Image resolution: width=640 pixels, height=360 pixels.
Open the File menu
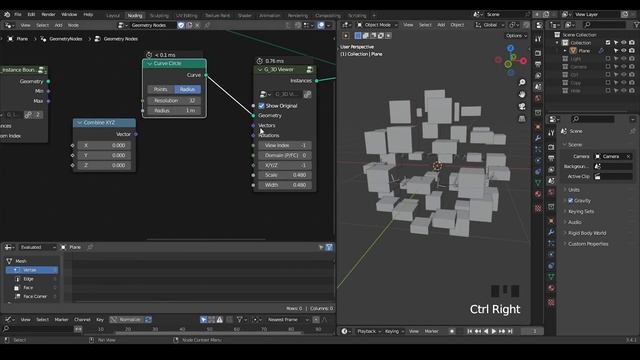click(18, 14)
